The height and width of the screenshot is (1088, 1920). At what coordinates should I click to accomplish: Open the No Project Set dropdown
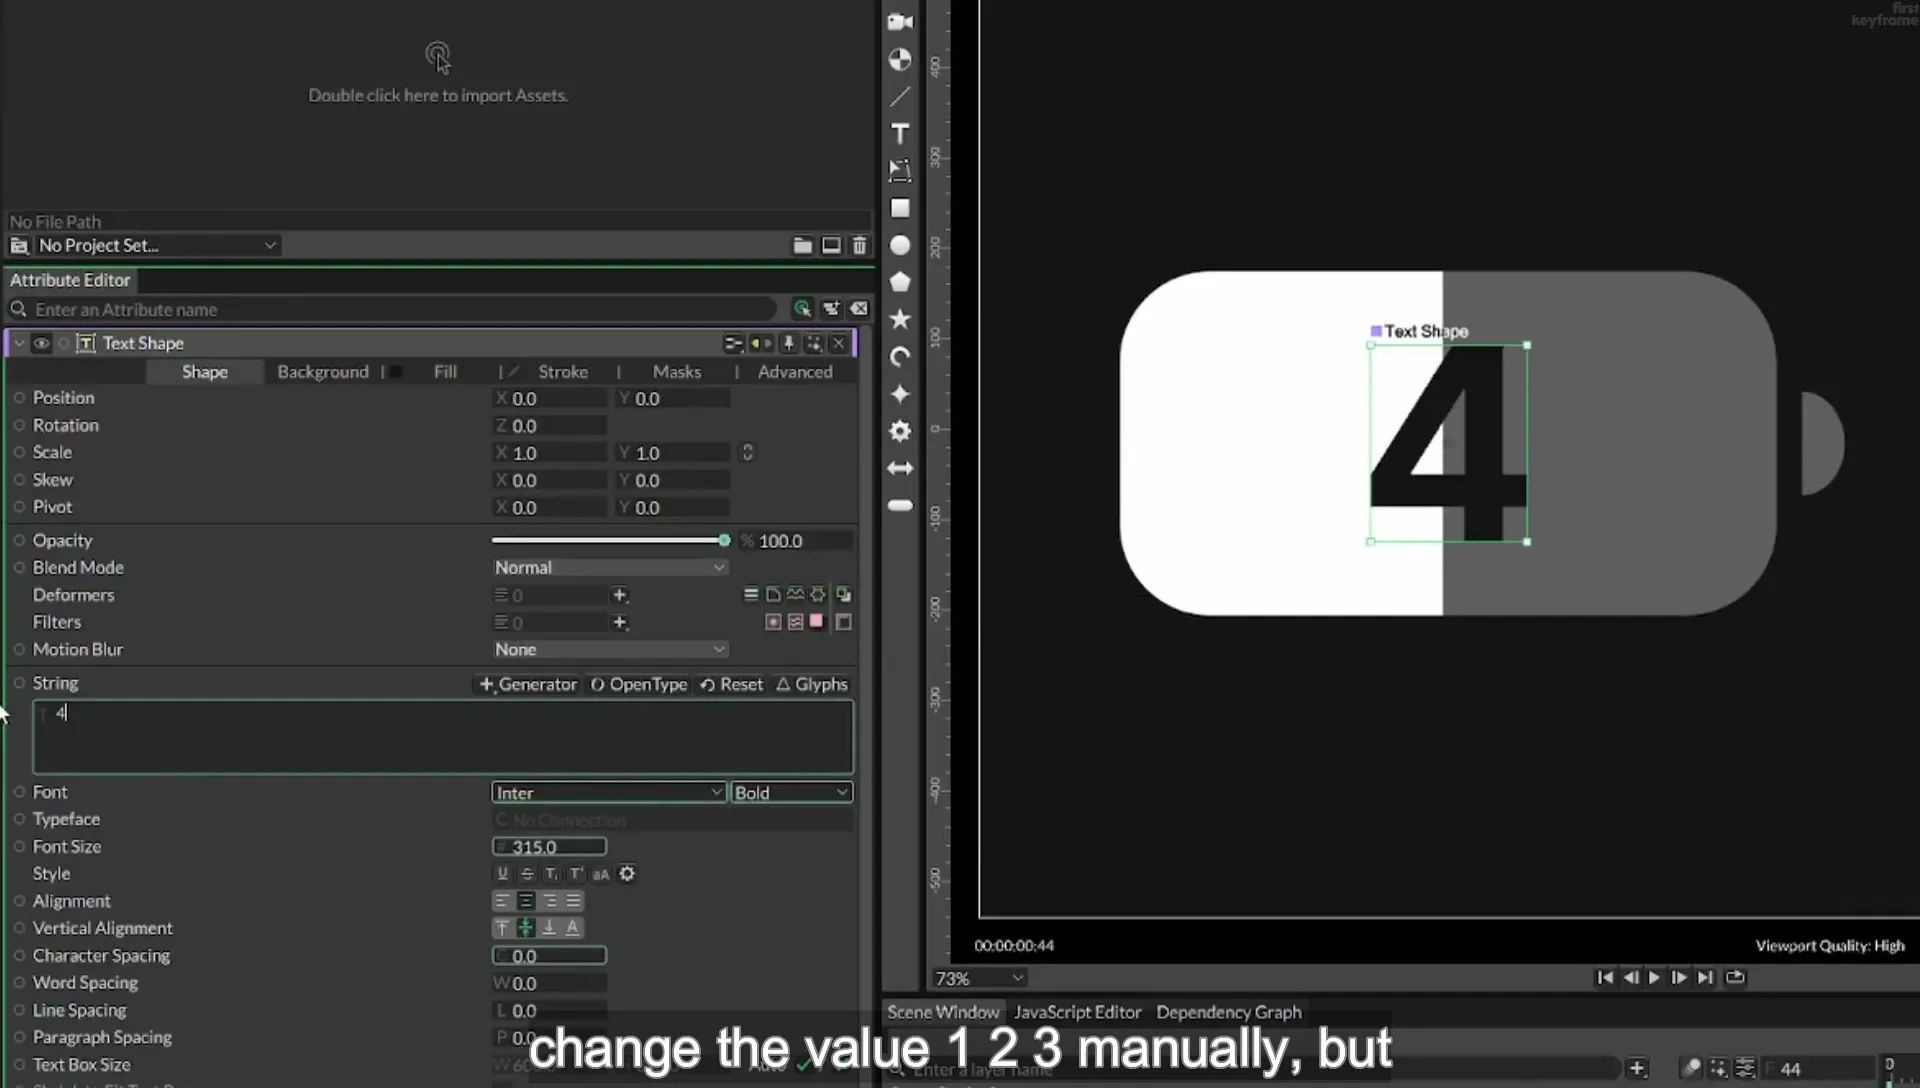[x=156, y=245]
